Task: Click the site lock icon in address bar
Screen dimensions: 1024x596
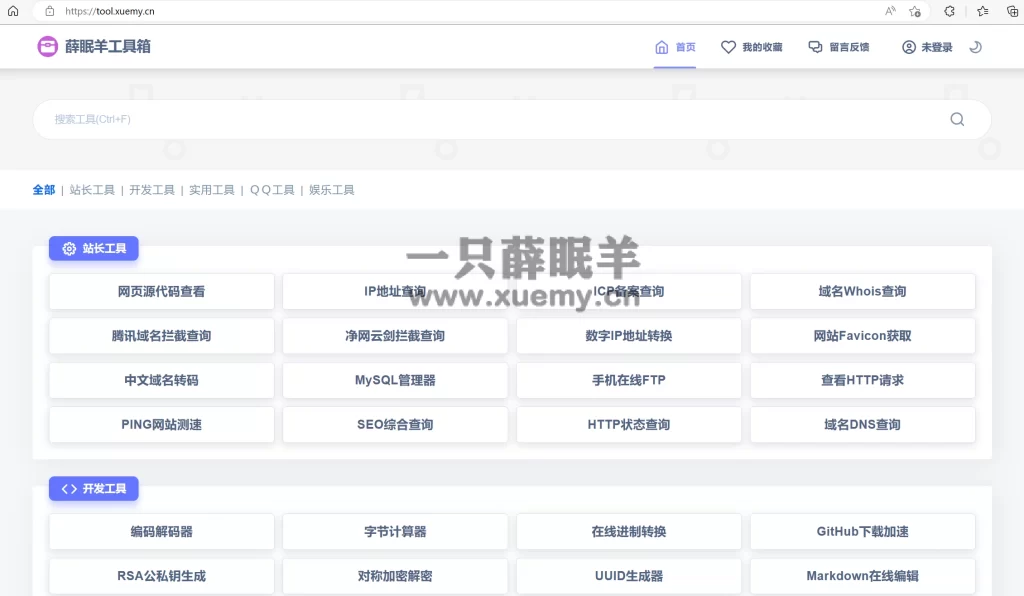Action: tap(50, 11)
